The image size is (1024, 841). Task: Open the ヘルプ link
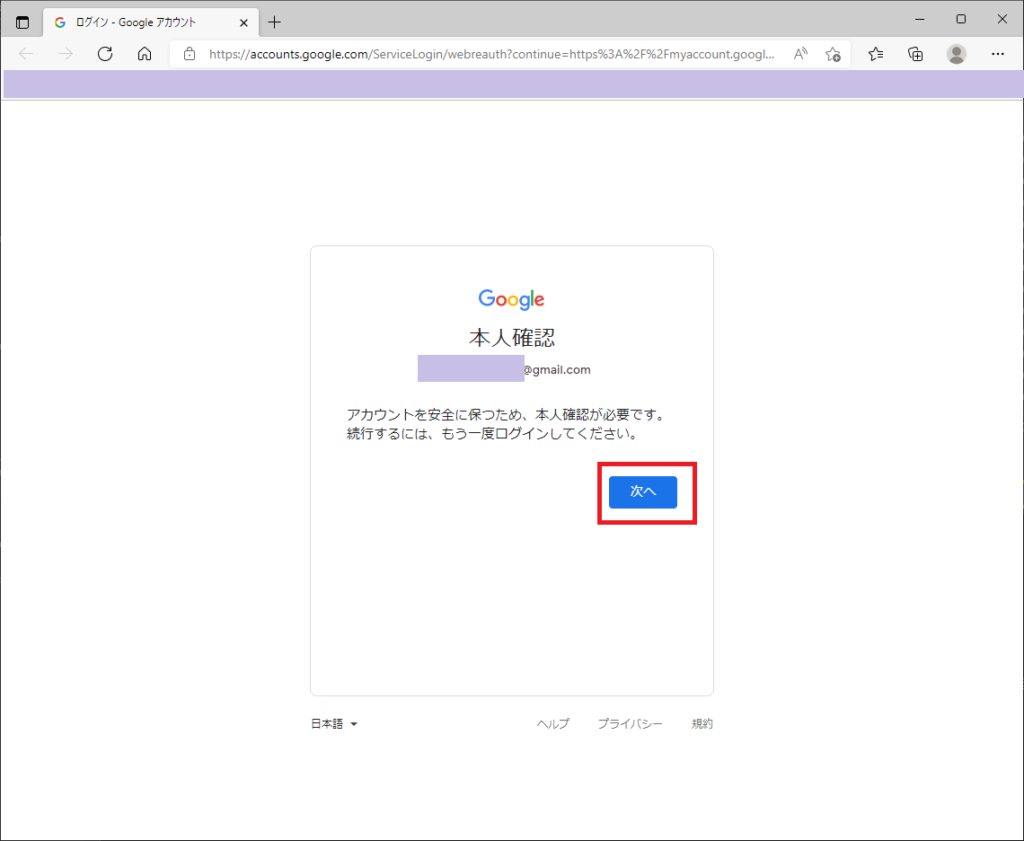point(553,723)
